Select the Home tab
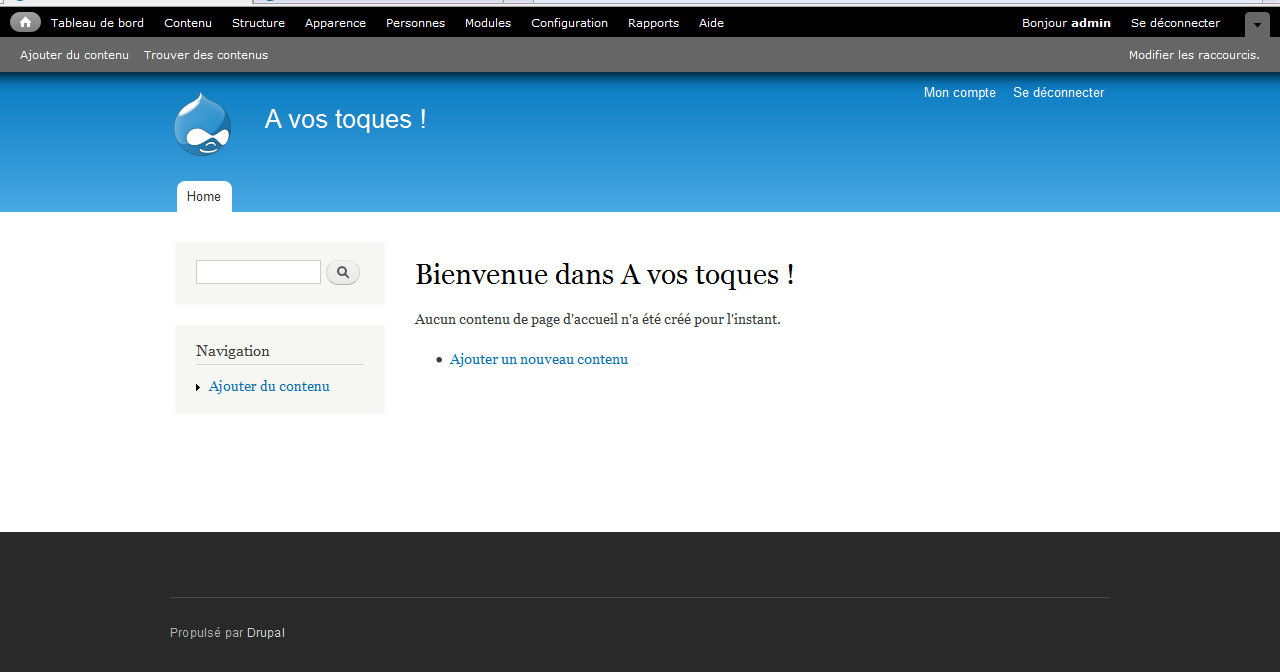This screenshot has height=672, width=1280. pyautogui.click(x=204, y=197)
